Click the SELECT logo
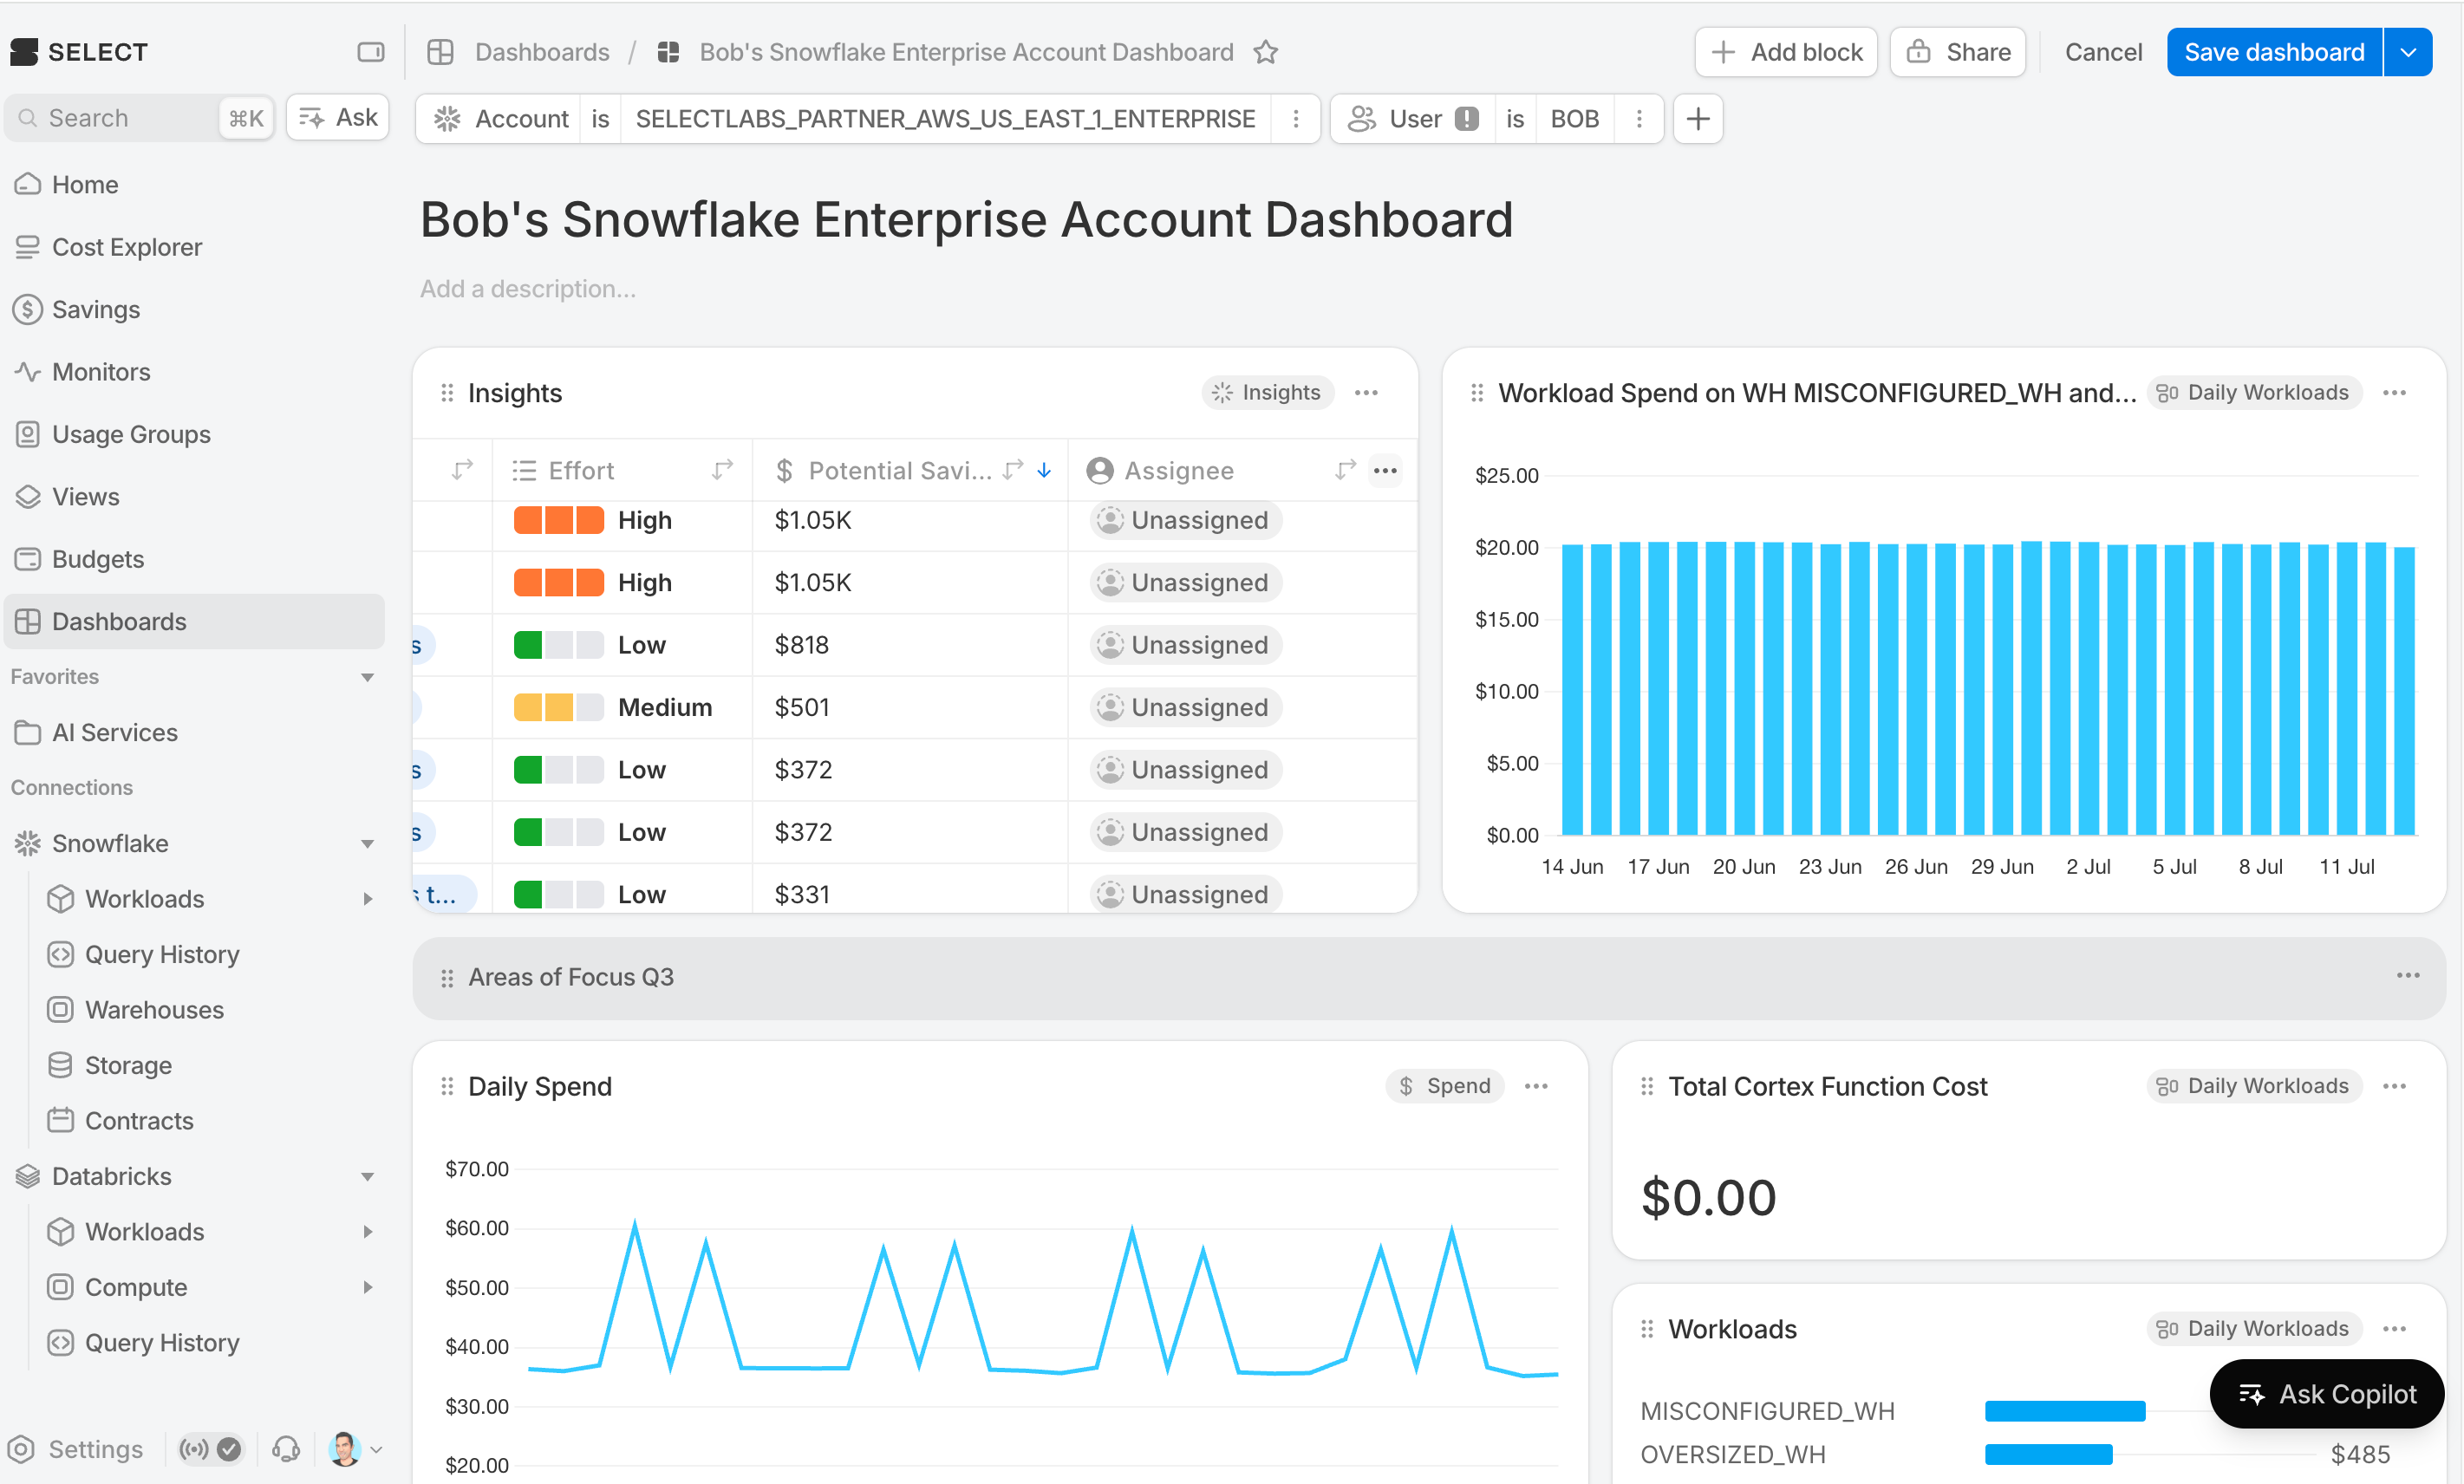The height and width of the screenshot is (1484, 2464). [78, 52]
